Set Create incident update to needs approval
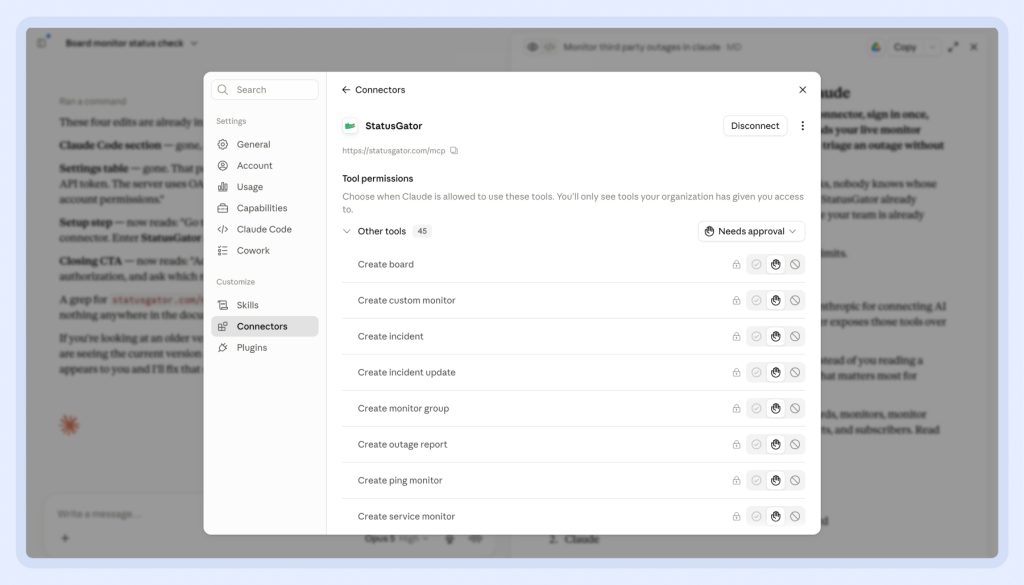1024x585 pixels. click(x=775, y=372)
